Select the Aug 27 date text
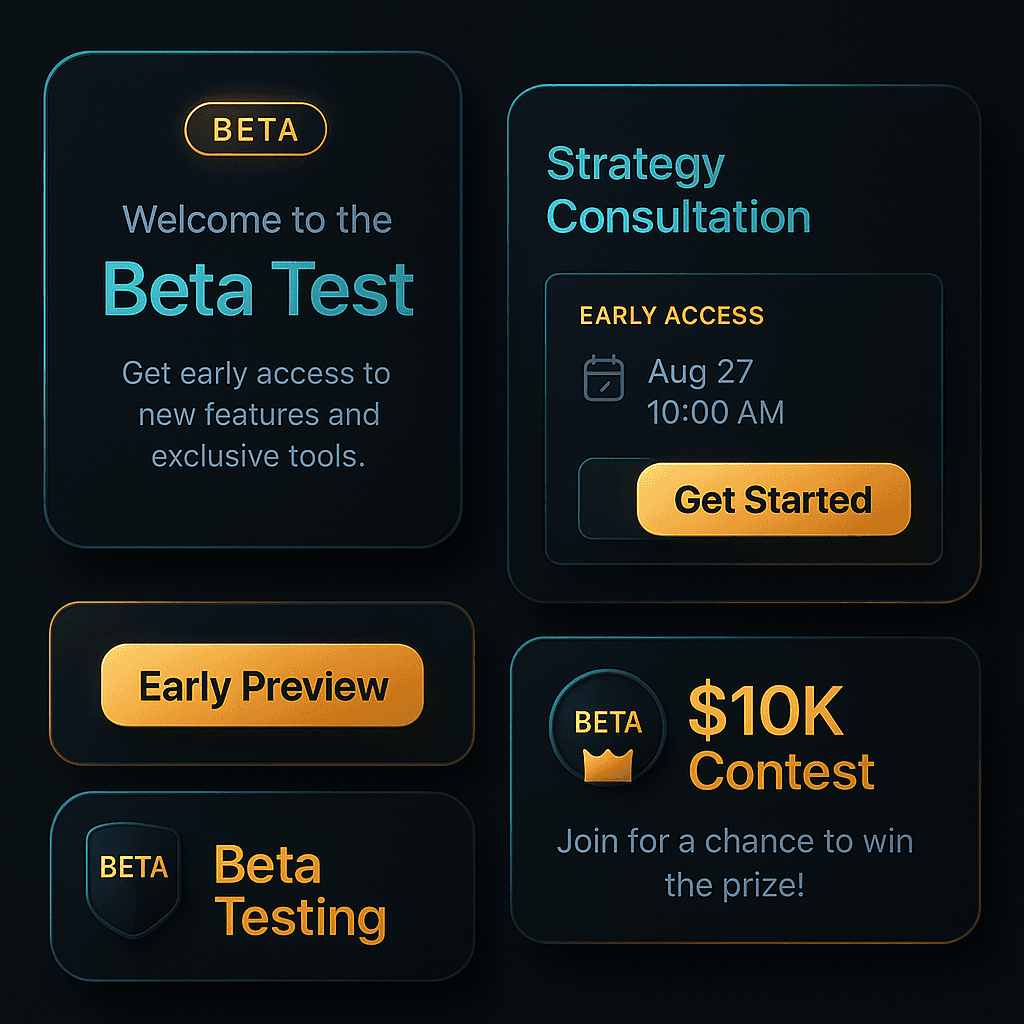1024x1024 pixels. 700,372
